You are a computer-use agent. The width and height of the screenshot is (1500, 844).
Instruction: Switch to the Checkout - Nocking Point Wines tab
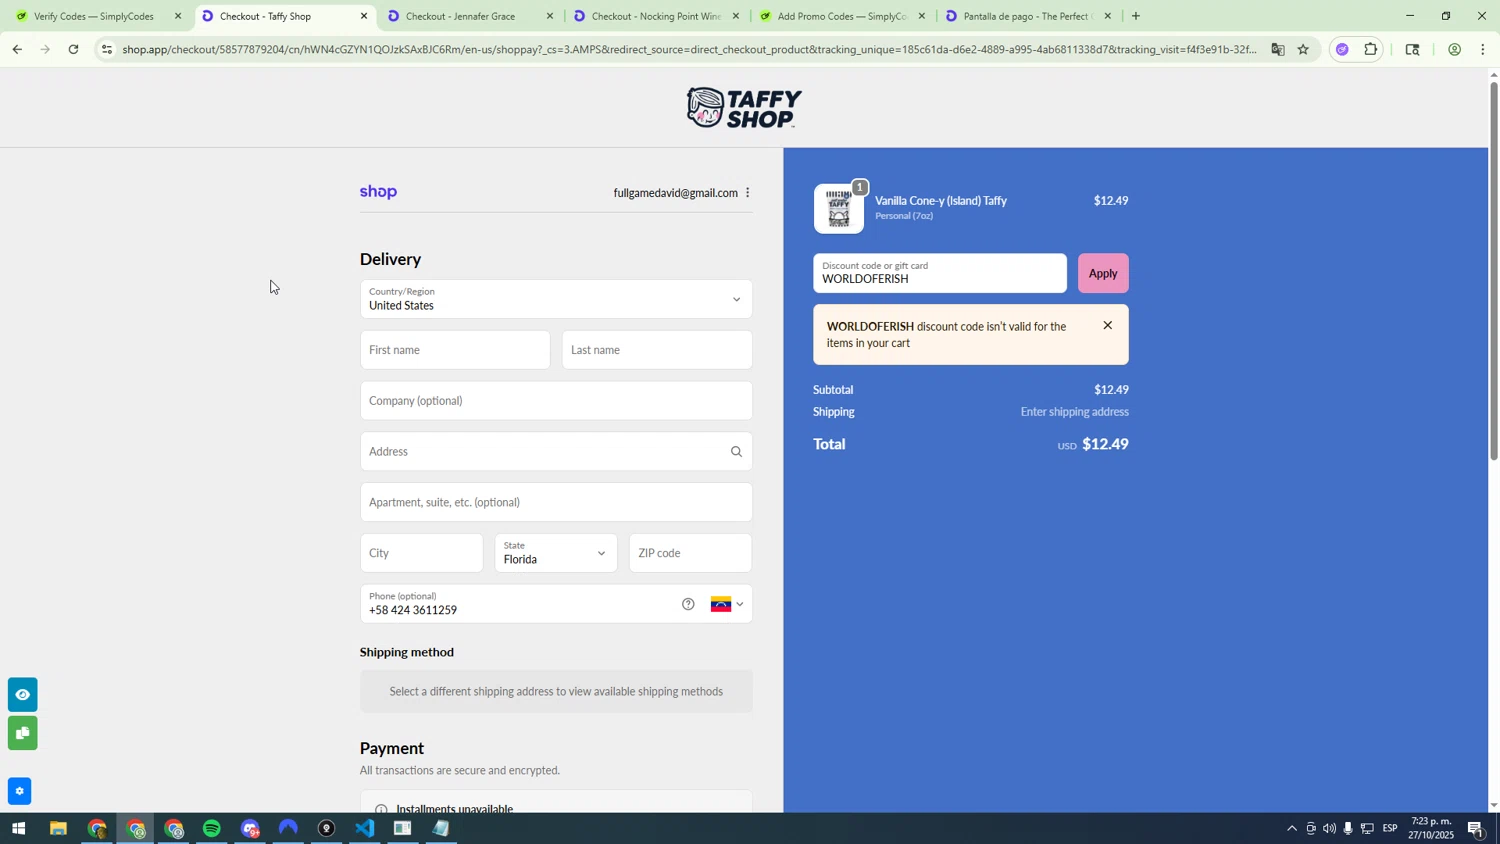click(x=656, y=16)
